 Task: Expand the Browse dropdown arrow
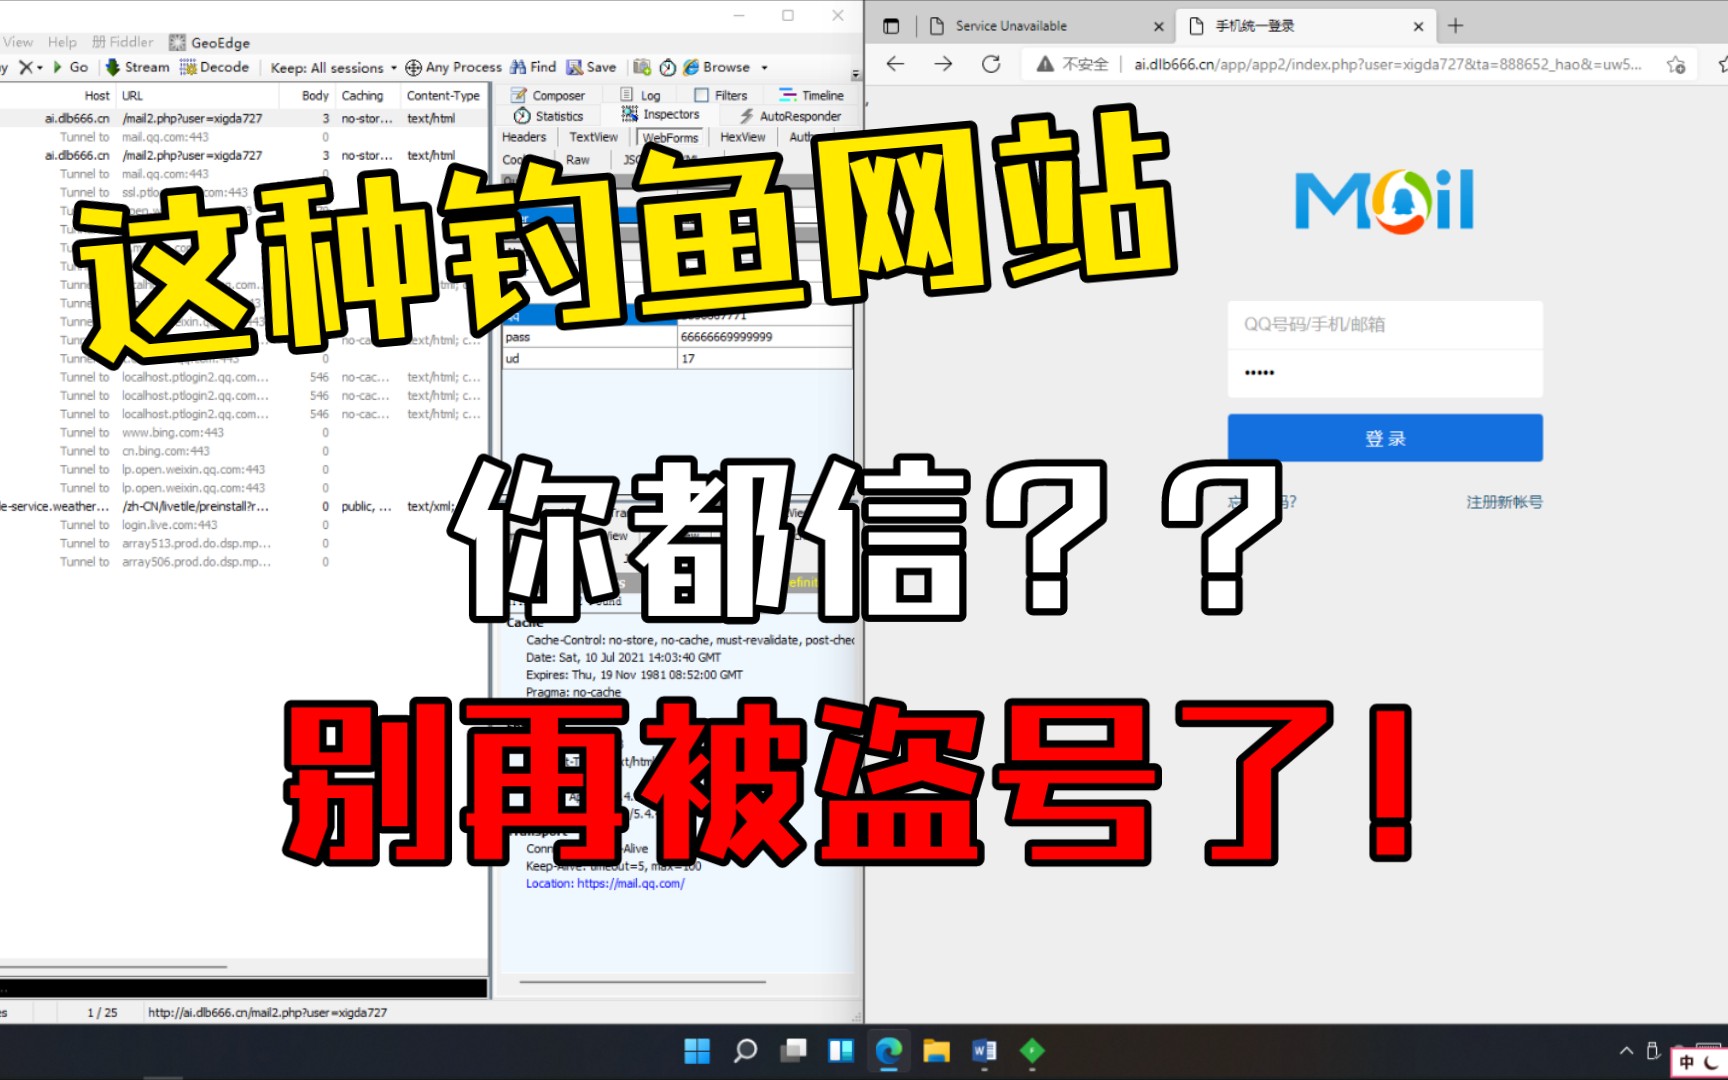click(x=765, y=68)
